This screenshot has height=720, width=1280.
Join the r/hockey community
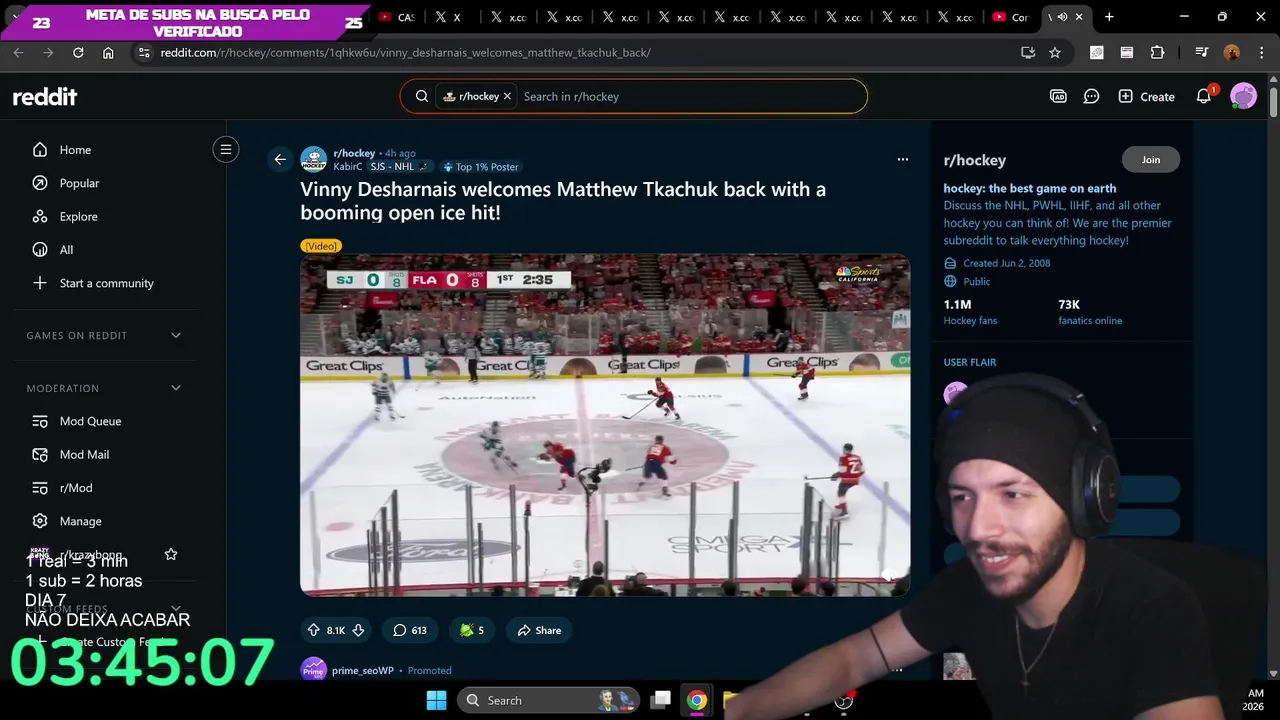point(1151,160)
